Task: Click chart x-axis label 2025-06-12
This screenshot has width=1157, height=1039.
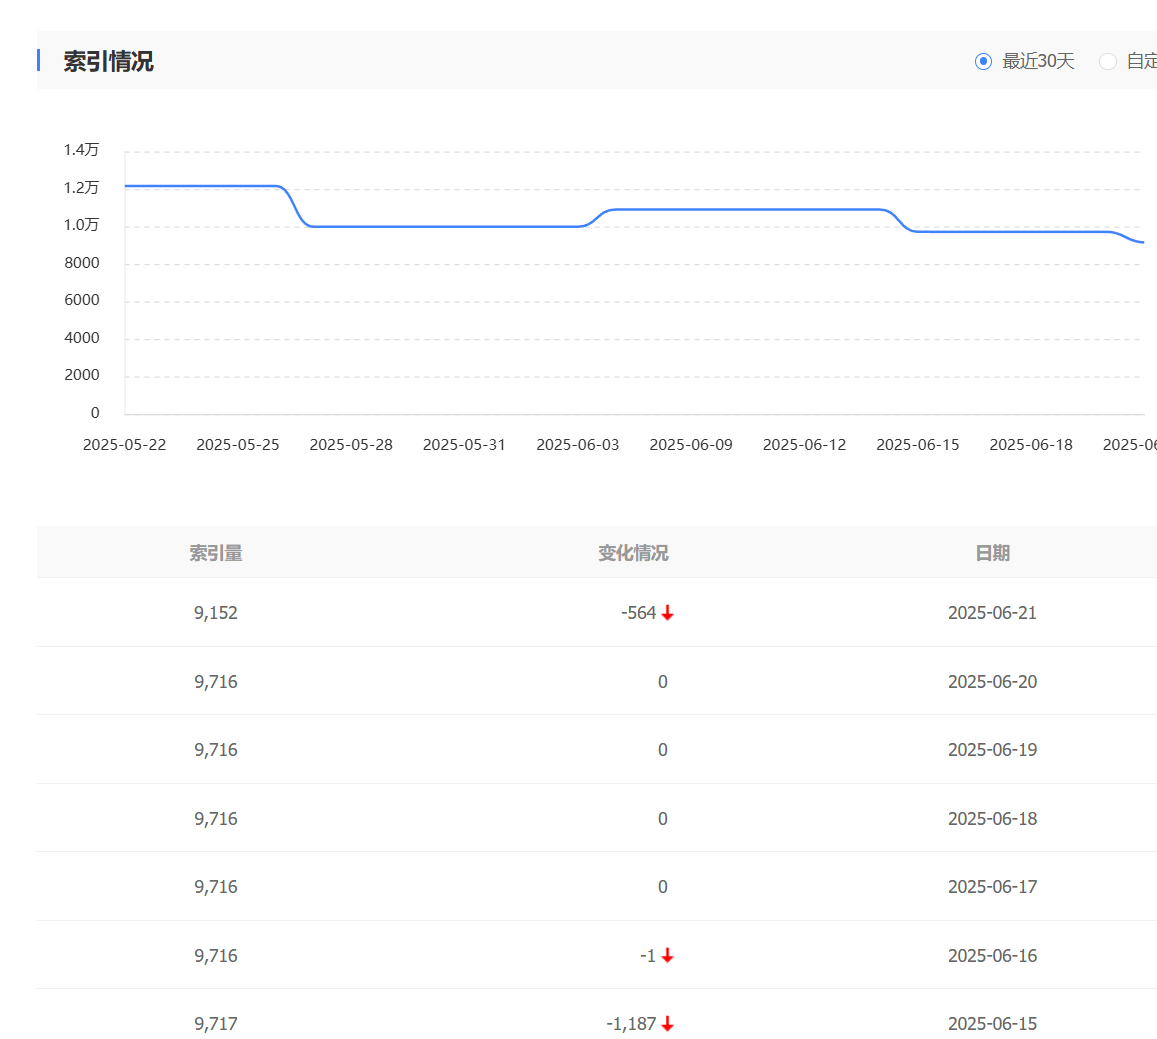Action: click(804, 445)
